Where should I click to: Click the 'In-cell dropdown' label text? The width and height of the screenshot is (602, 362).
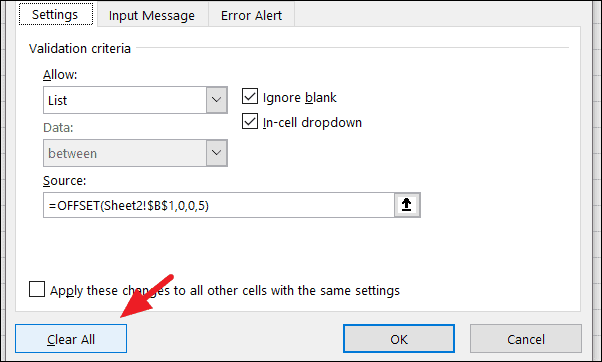point(312,122)
